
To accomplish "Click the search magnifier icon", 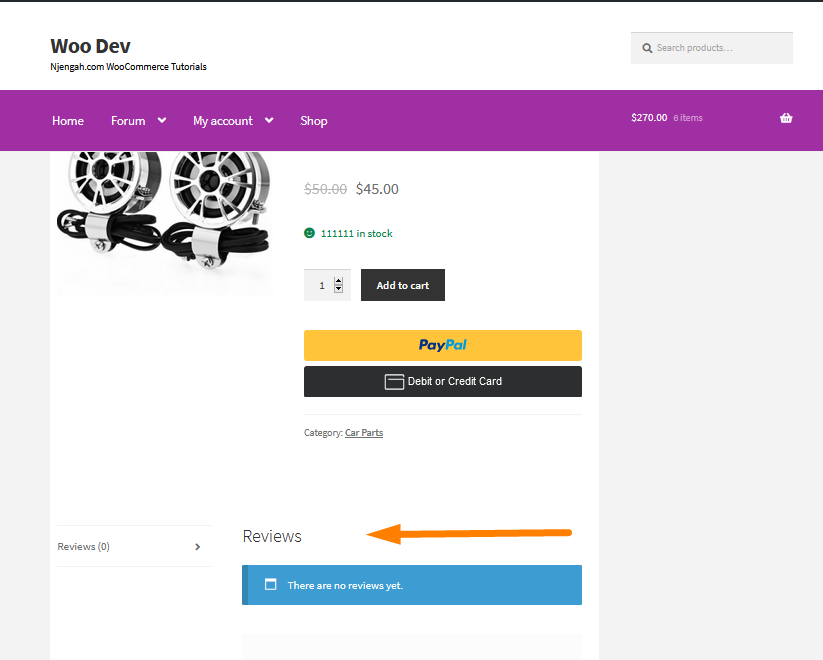I will tap(647, 48).
